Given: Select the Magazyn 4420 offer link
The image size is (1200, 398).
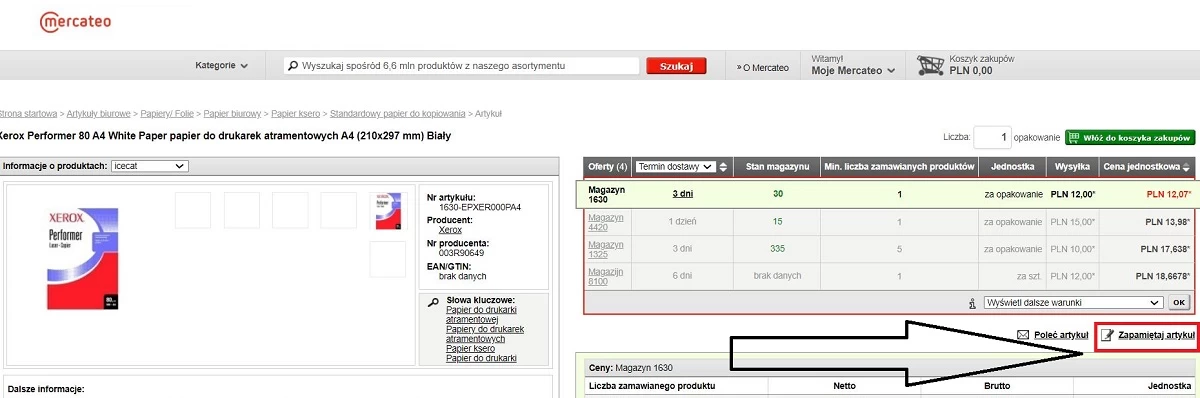Looking at the screenshot, I should [x=605, y=222].
